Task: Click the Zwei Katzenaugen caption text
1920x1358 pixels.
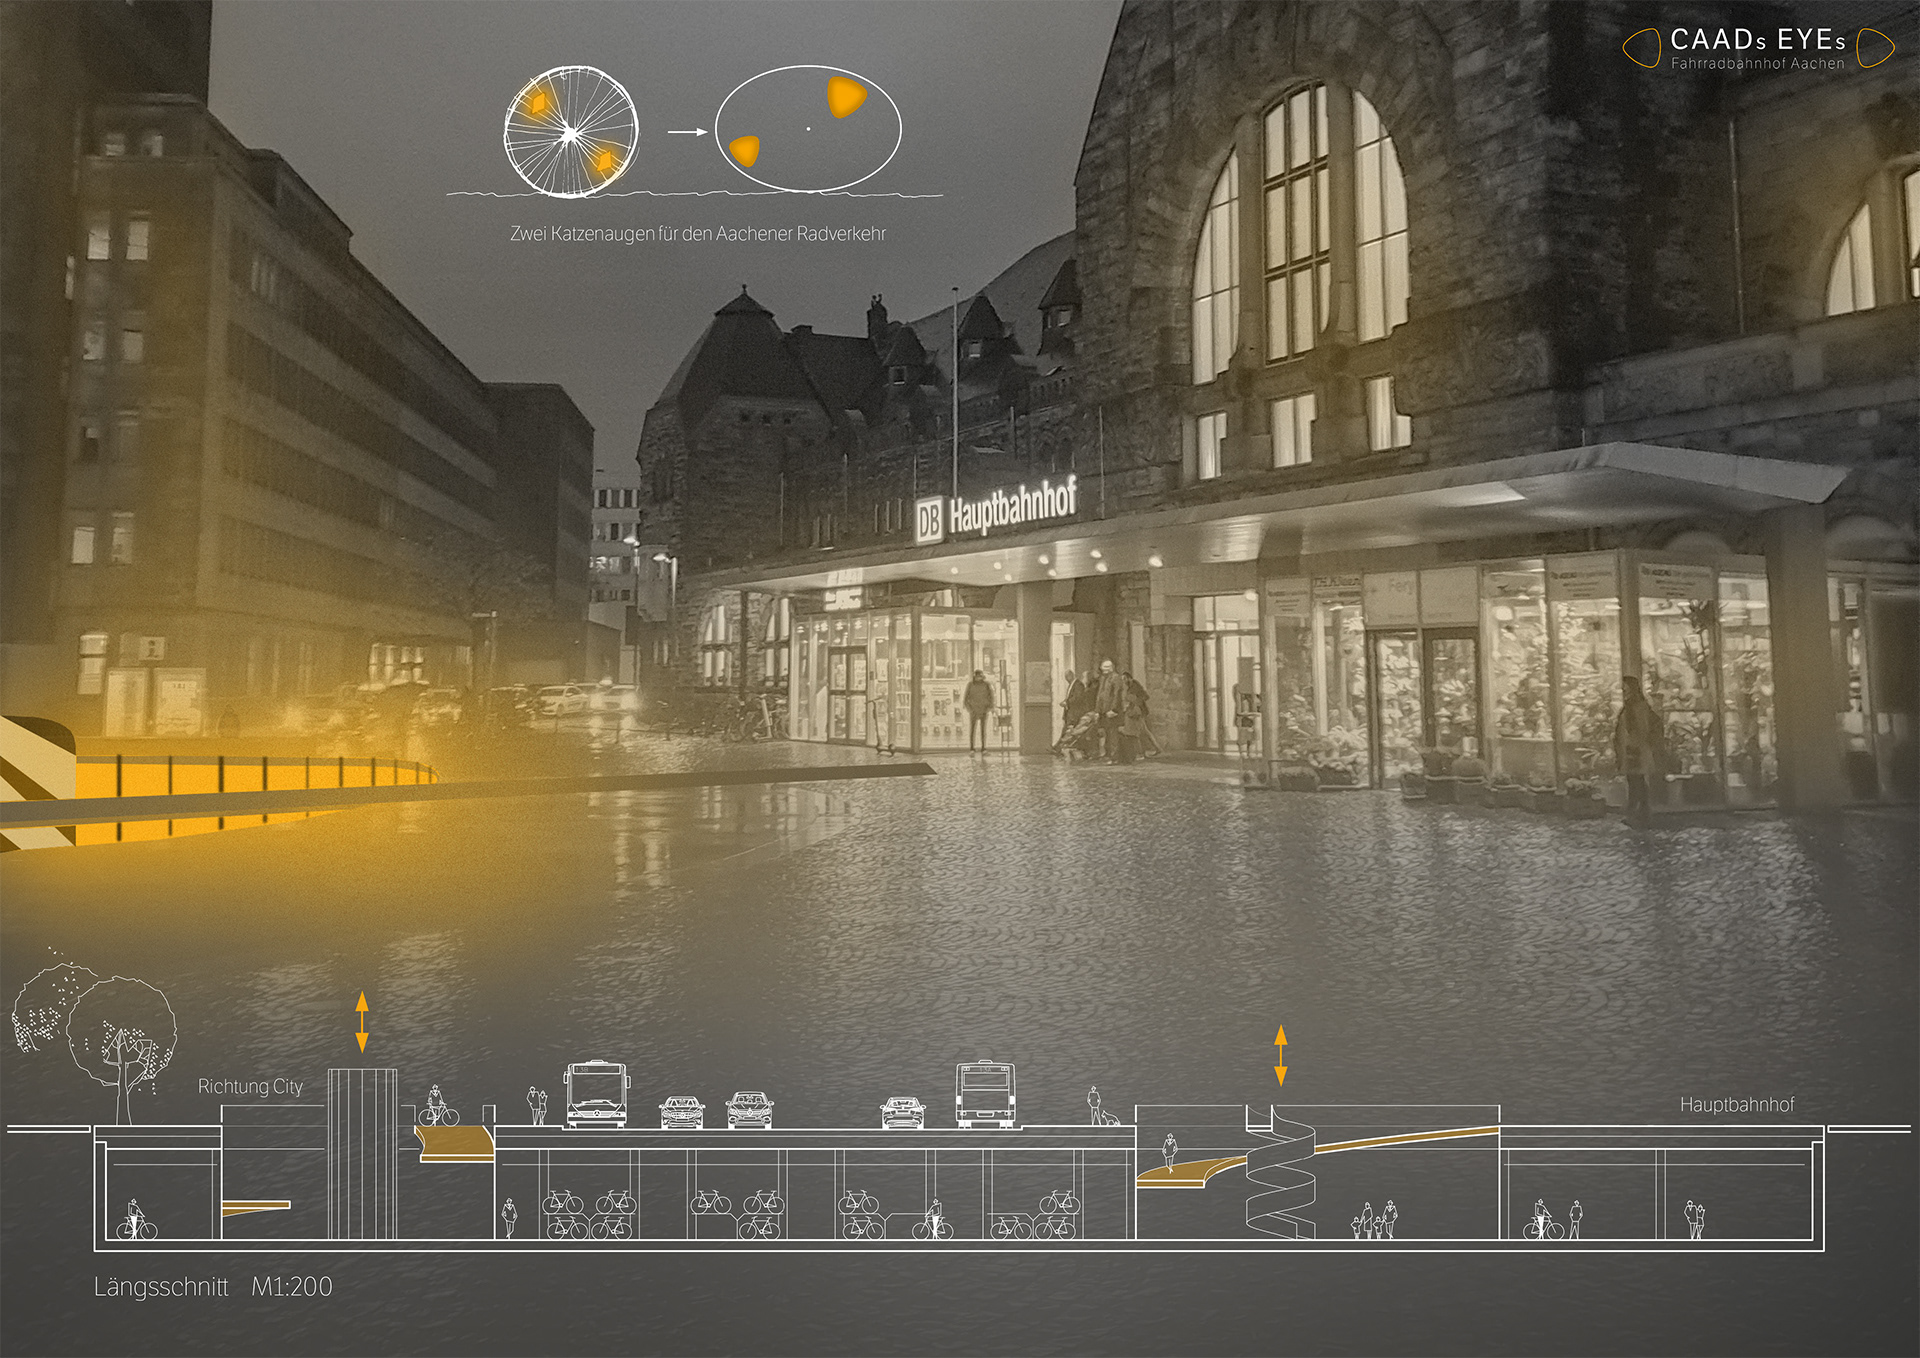Action: 698,234
